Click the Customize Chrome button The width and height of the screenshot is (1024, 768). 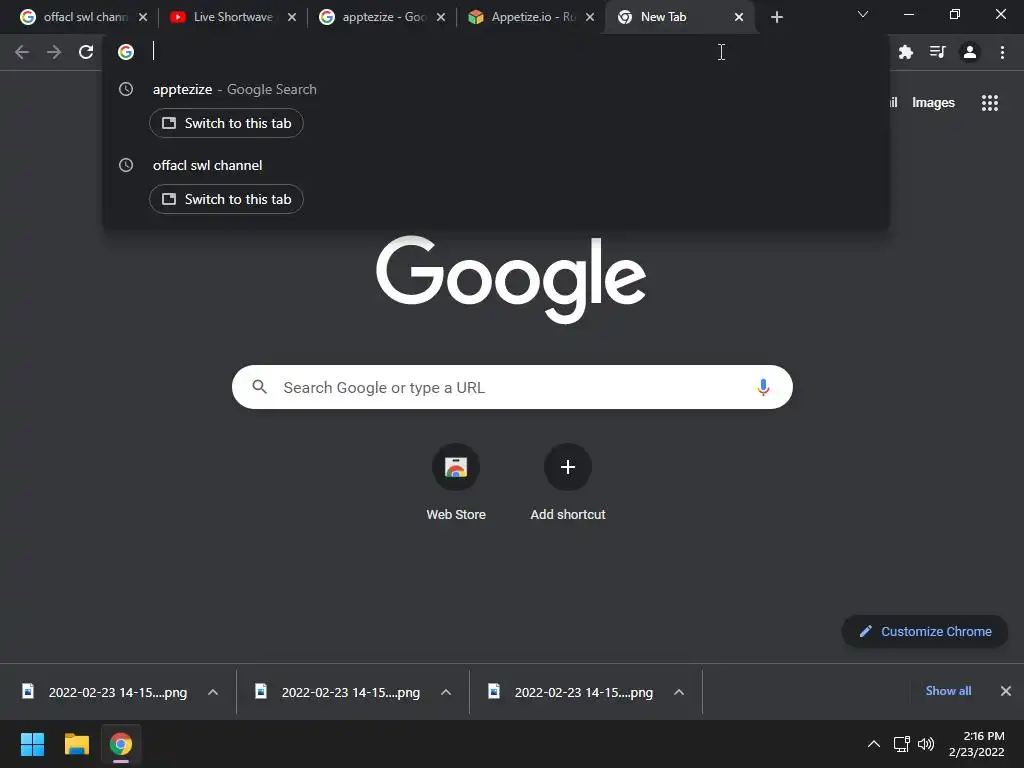pyautogui.click(x=925, y=632)
